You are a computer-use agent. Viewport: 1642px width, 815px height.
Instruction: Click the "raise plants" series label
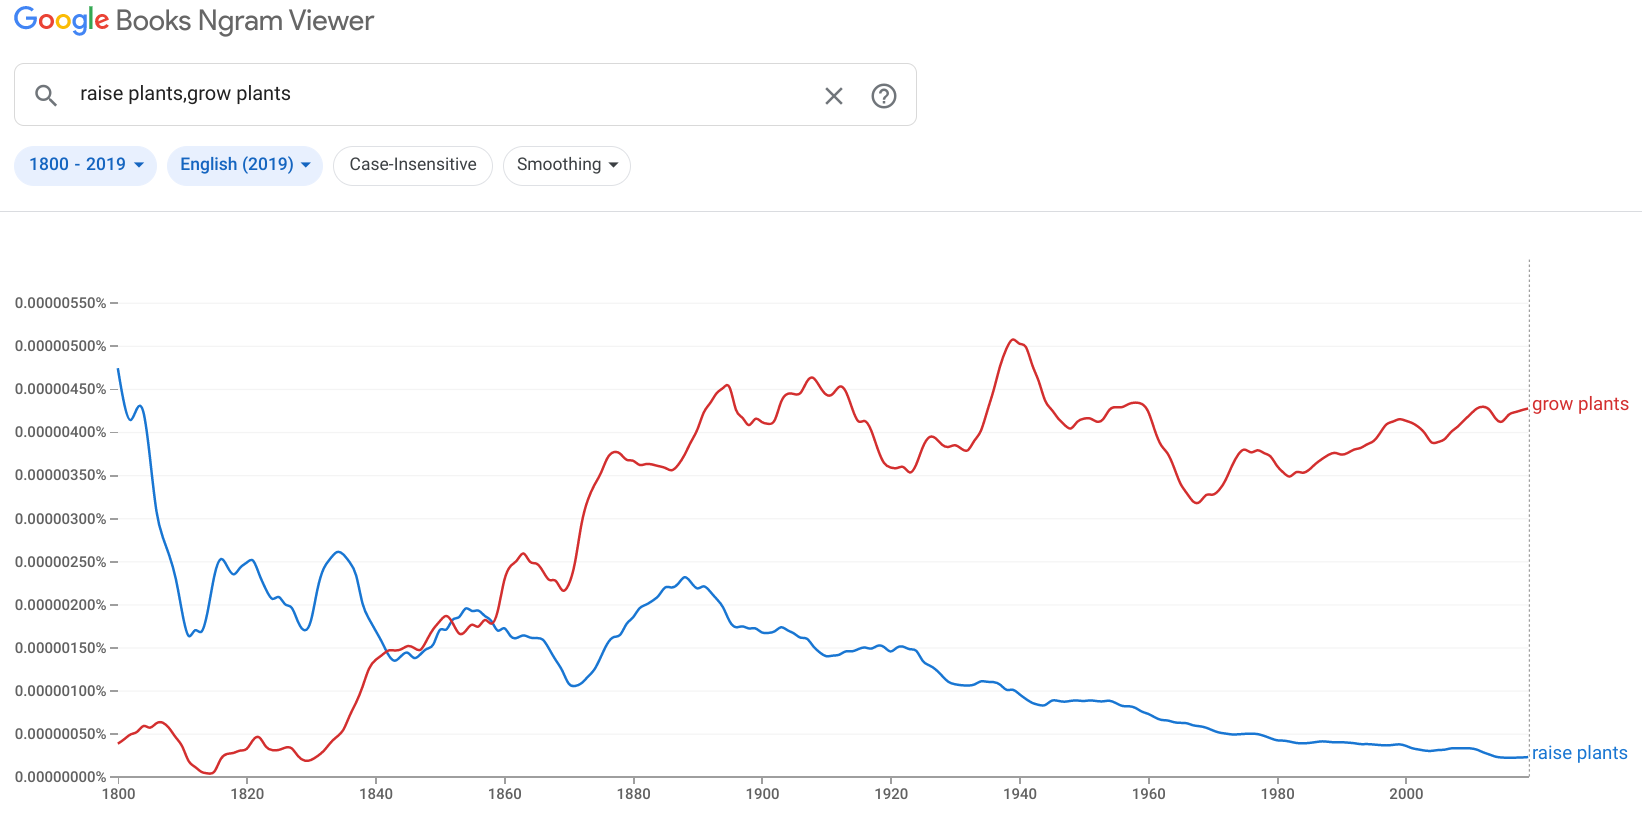[x=1579, y=753]
